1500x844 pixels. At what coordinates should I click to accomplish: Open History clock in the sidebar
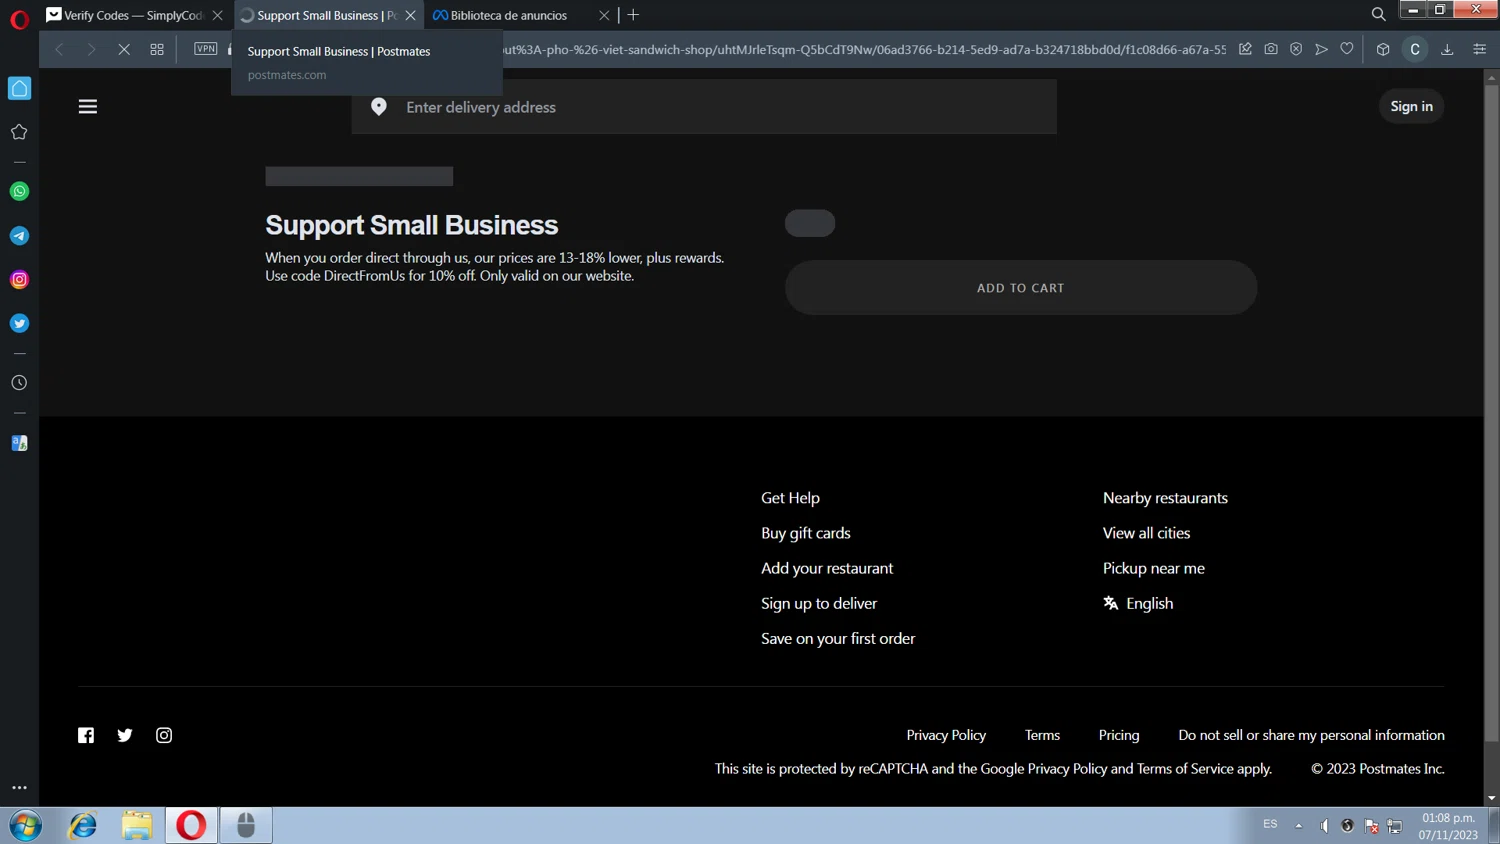[19, 383]
